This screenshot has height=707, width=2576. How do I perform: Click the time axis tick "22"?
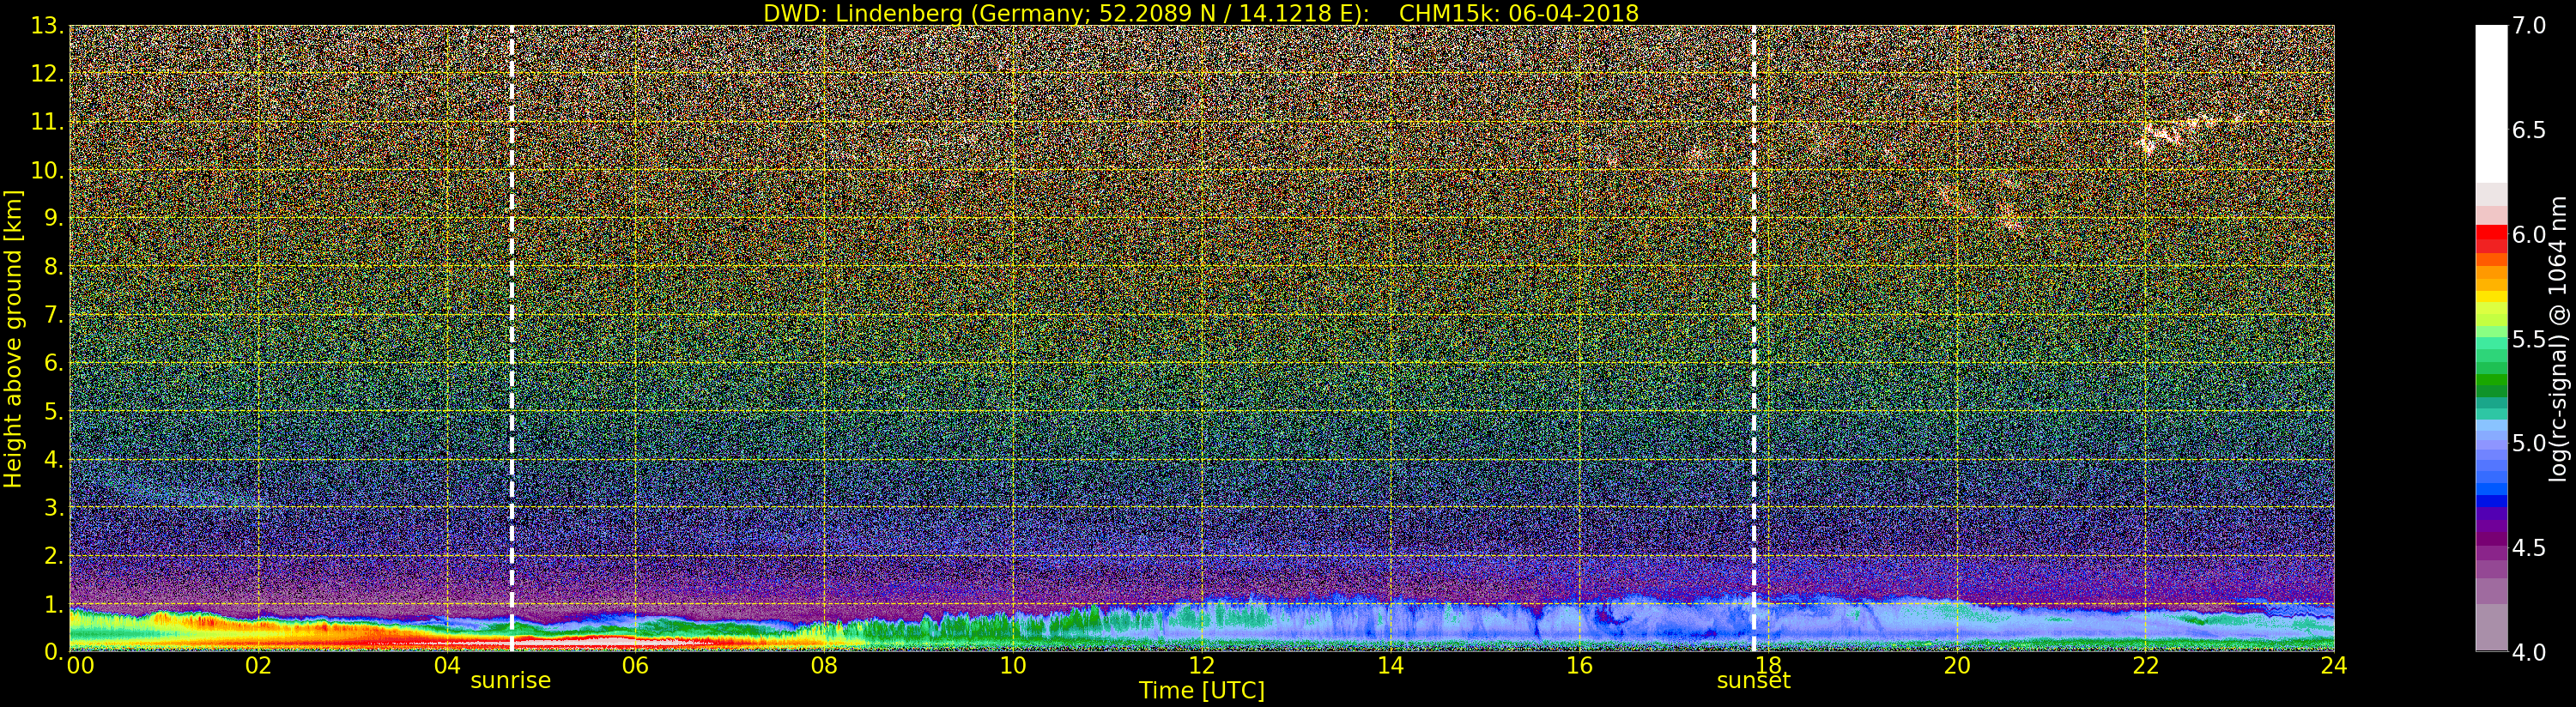point(2146,666)
